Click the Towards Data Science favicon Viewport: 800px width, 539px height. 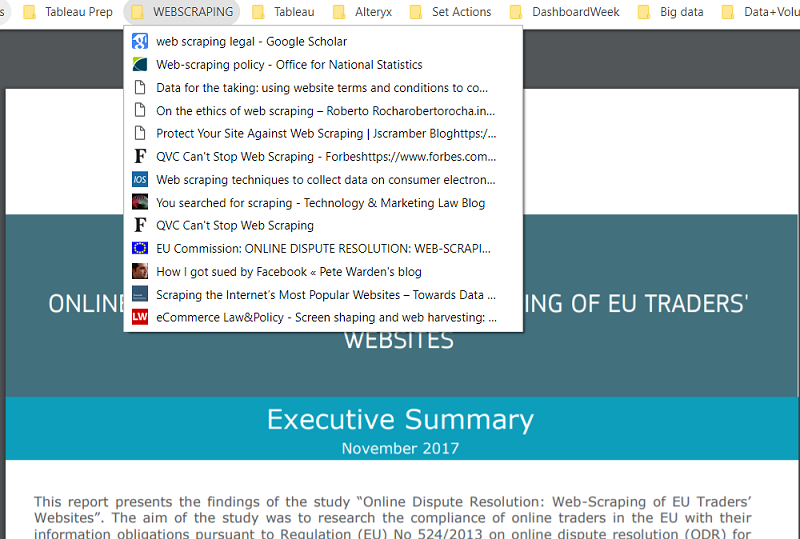[x=140, y=294]
